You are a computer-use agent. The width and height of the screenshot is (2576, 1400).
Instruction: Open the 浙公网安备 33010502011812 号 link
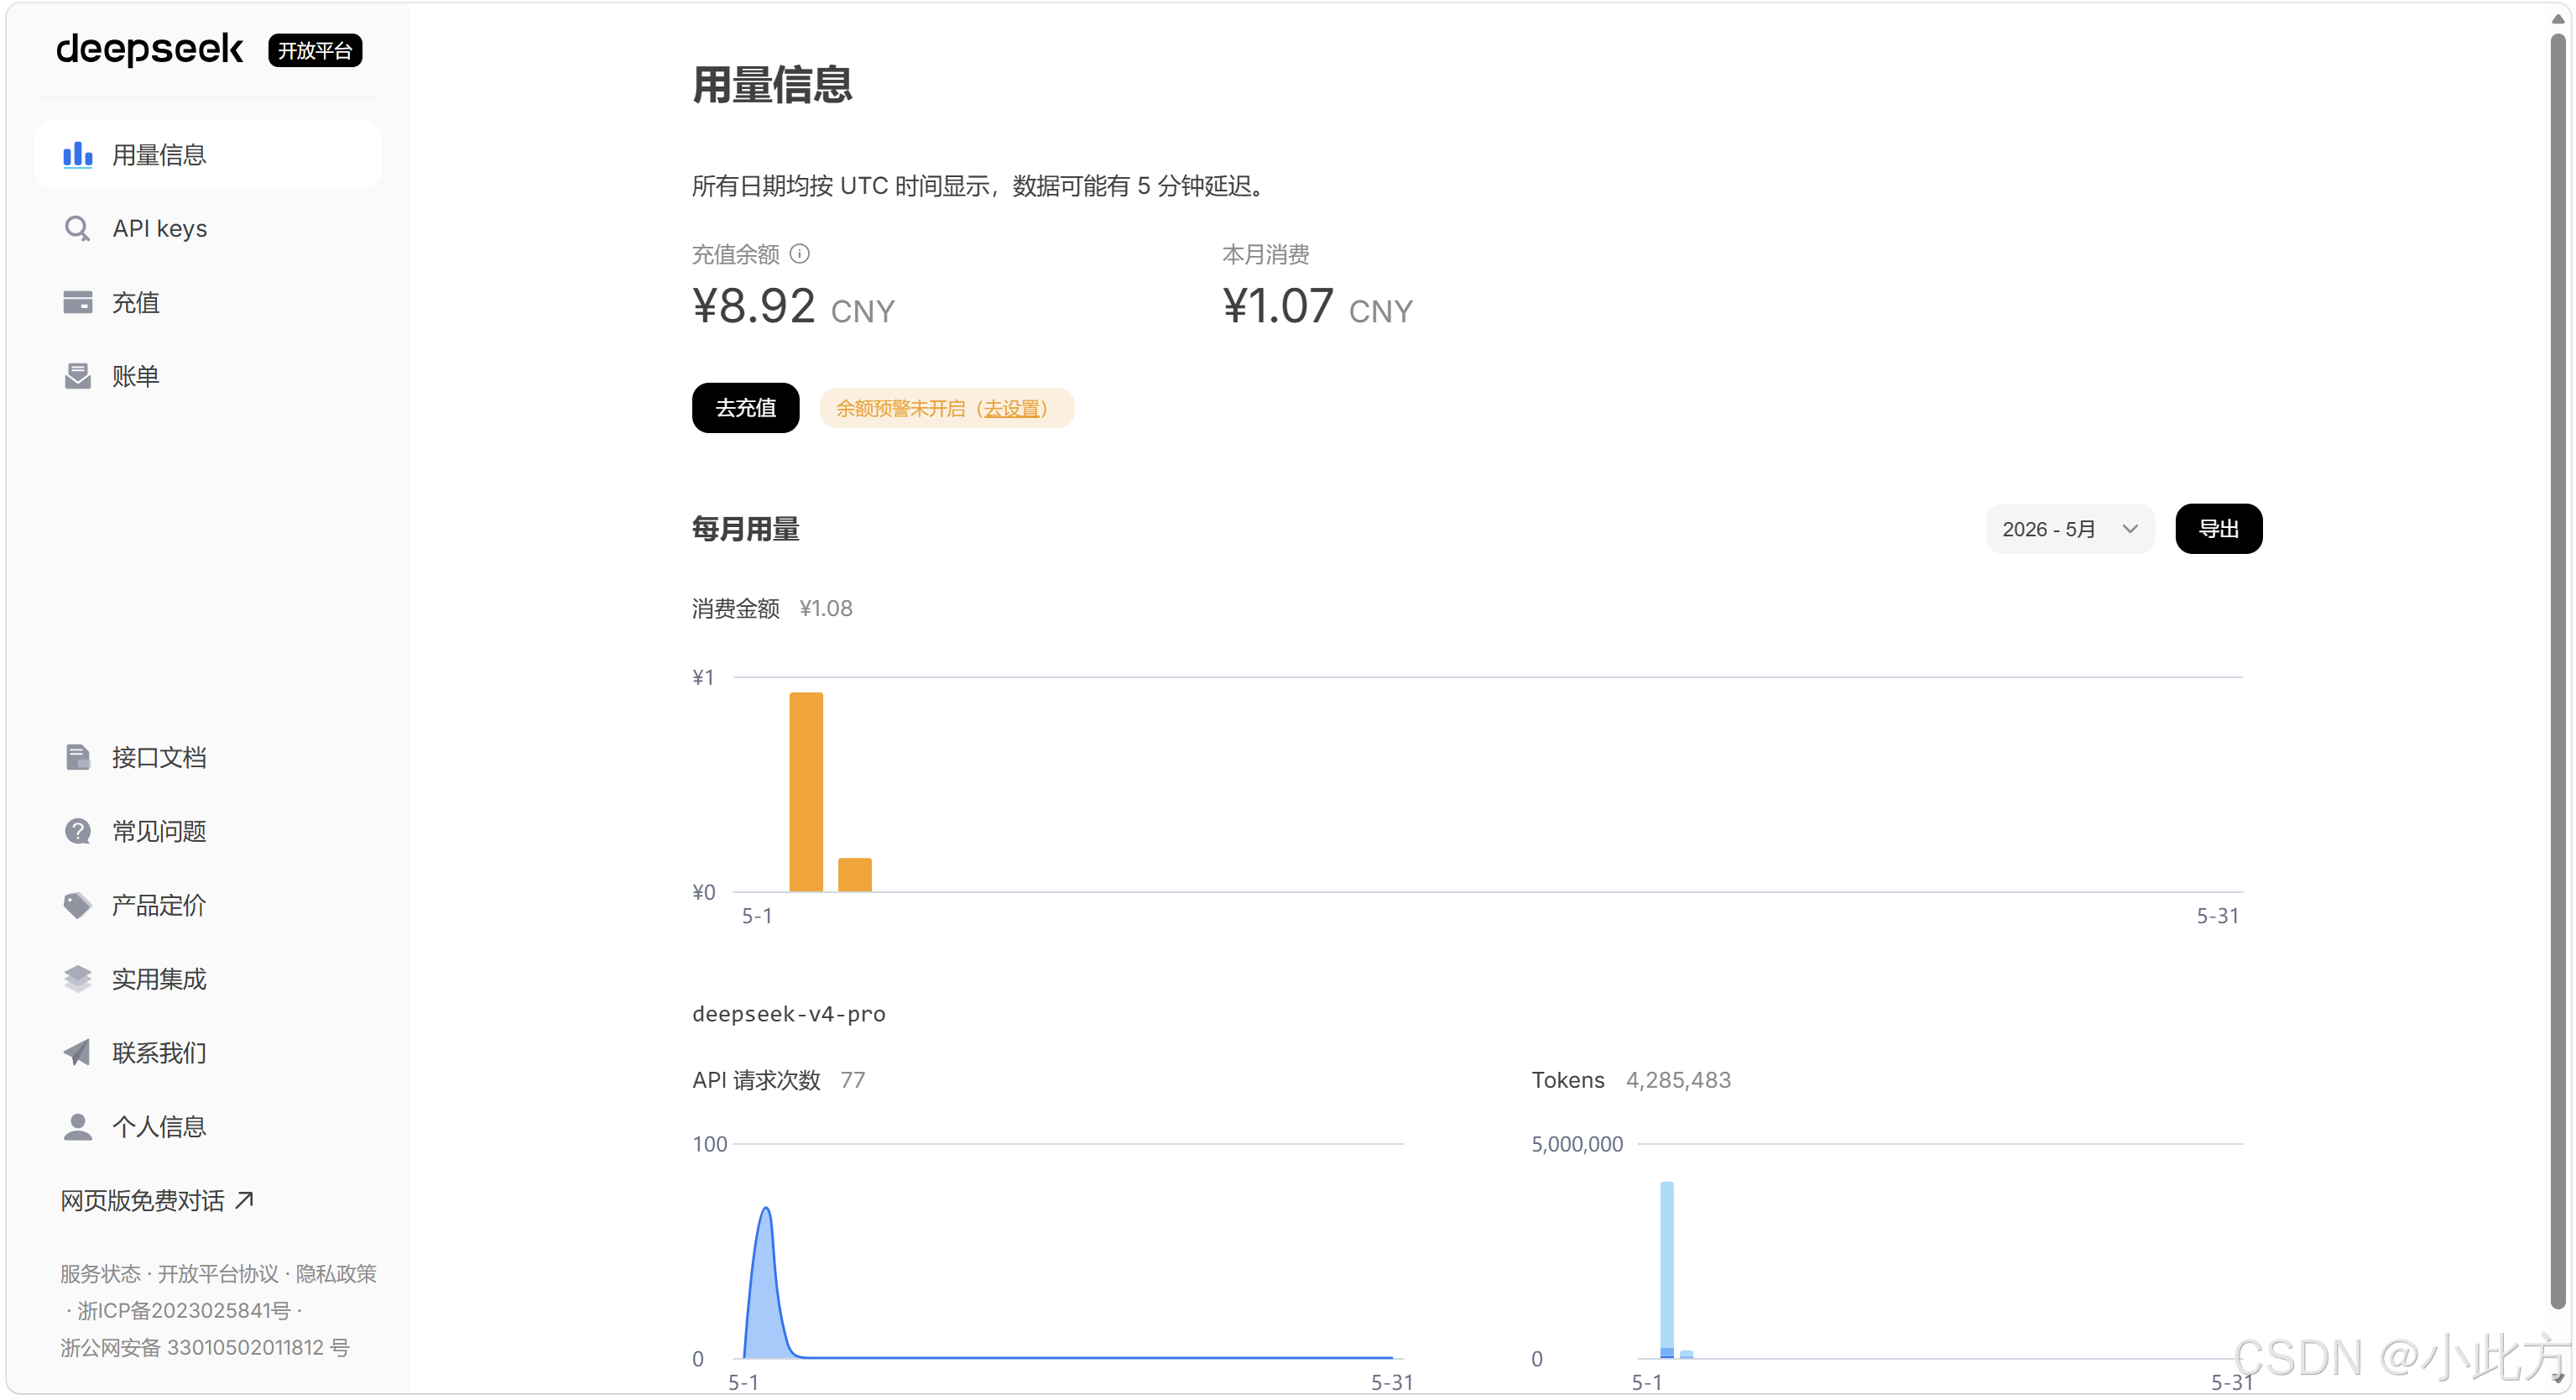[205, 1347]
